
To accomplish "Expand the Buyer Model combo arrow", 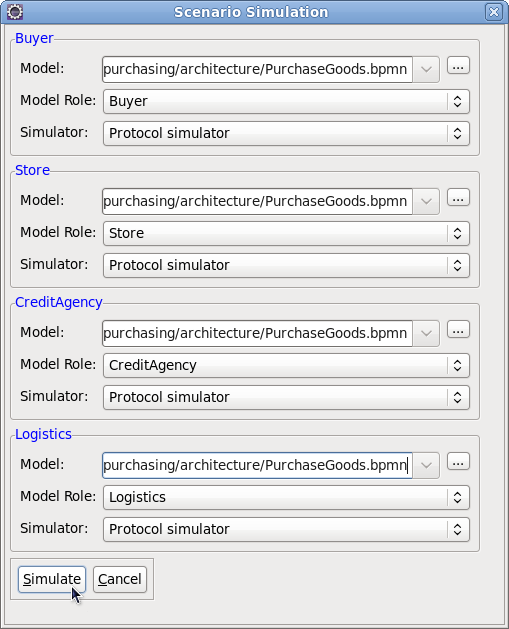I will [x=426, y=69].
